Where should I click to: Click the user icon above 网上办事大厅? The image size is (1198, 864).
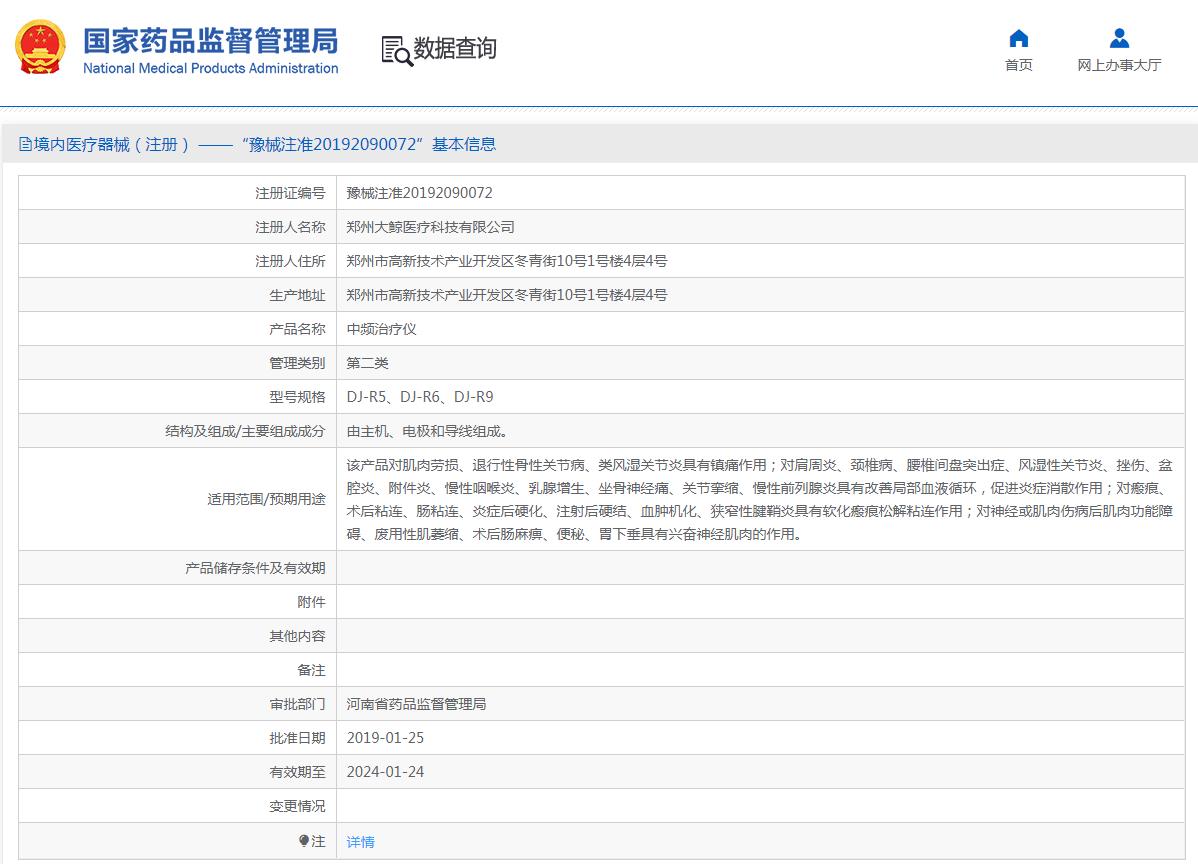pyautogui.click(x=1119, y=39)
